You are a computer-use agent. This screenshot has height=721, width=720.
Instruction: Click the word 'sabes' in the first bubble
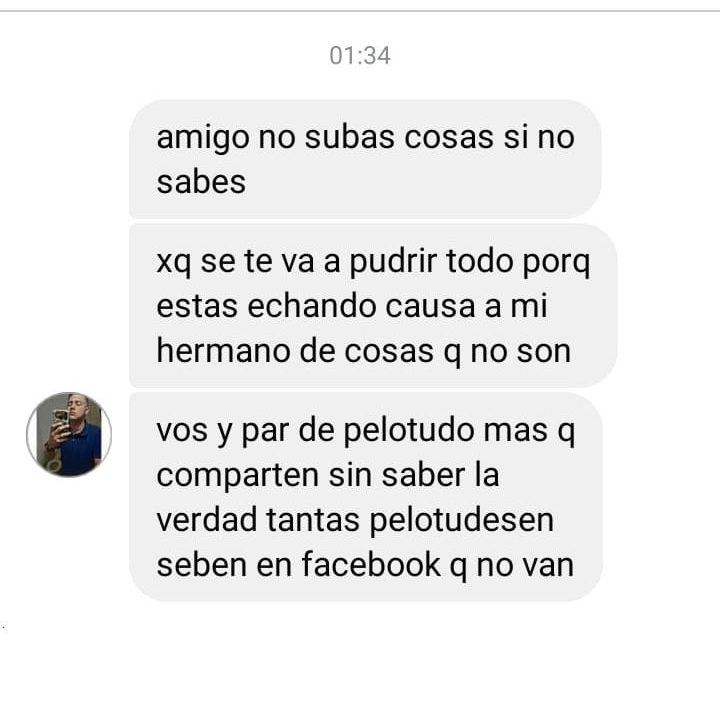[201, 181]
